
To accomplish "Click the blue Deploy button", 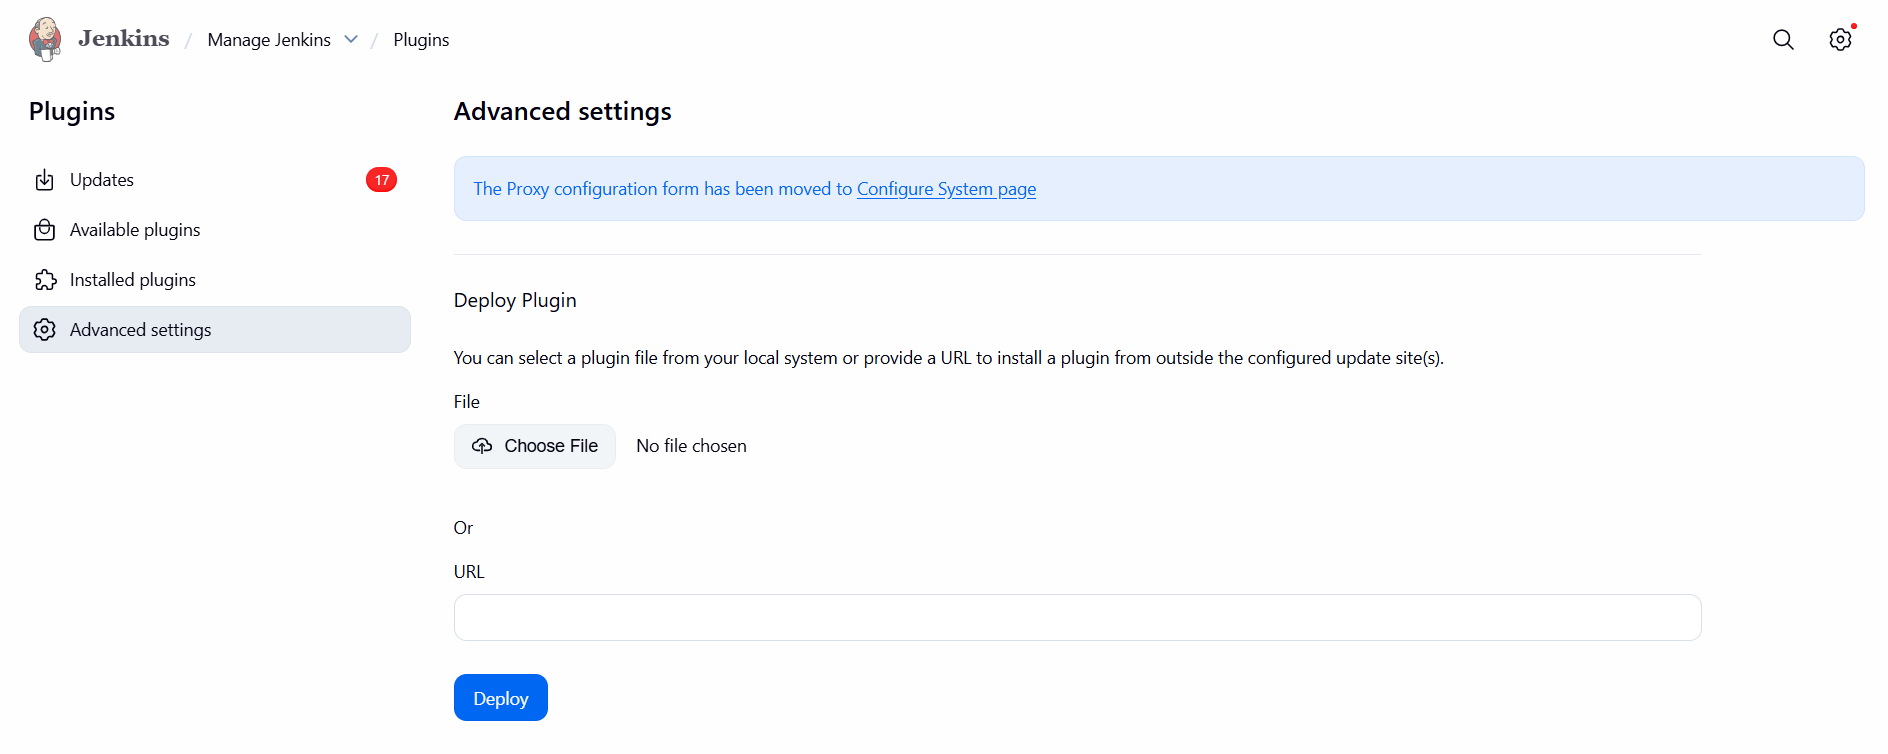I will 501,698.
